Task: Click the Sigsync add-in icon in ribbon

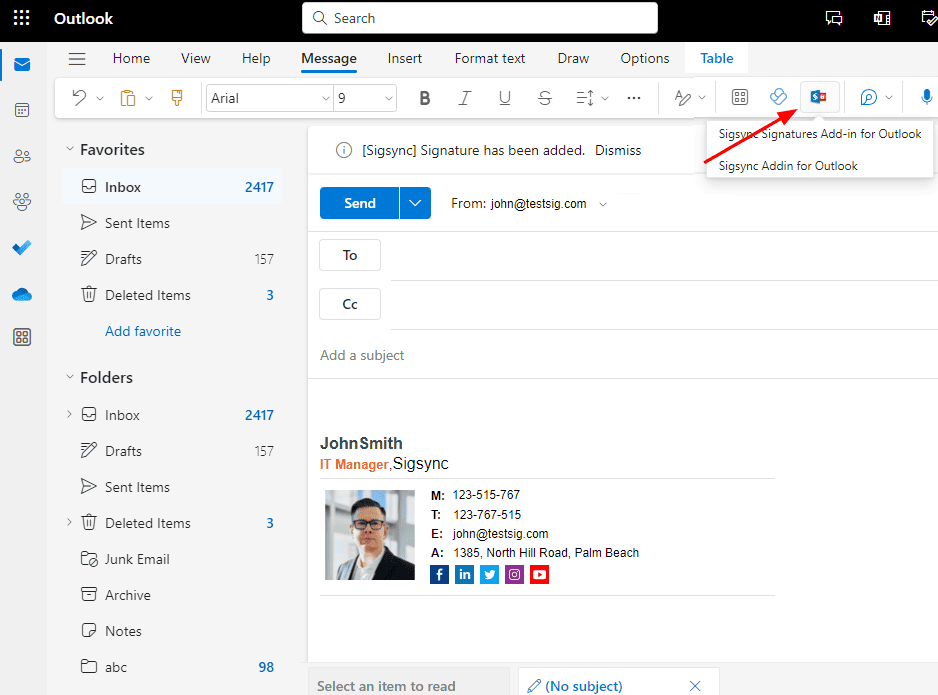Action: pos(819,97)
